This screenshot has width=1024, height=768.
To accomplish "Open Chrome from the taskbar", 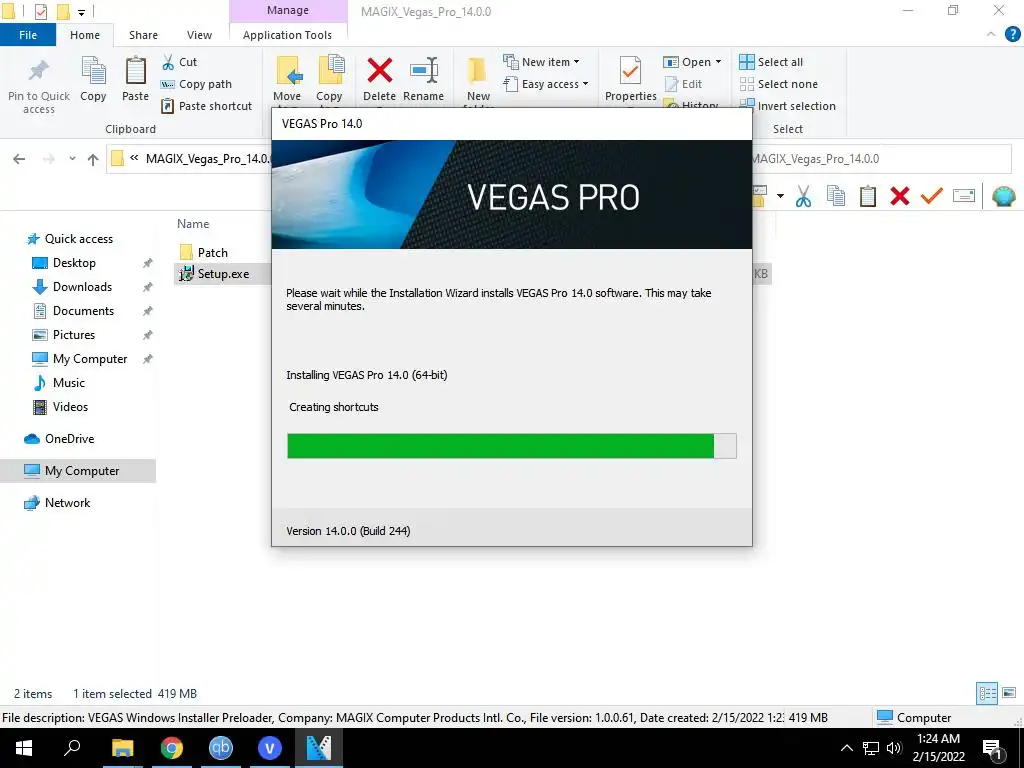I will pyautogui.click(x=172, y=748).
